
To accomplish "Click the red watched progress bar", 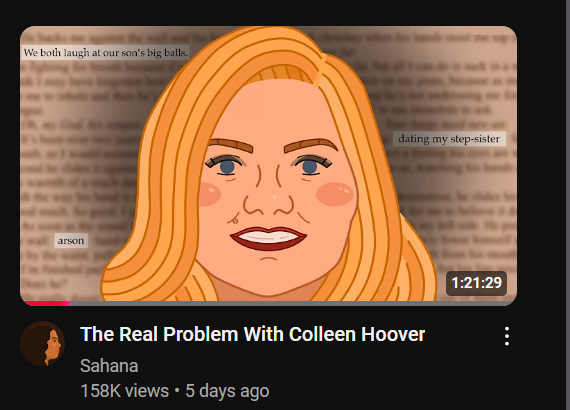I will click(x=46, y=303).
